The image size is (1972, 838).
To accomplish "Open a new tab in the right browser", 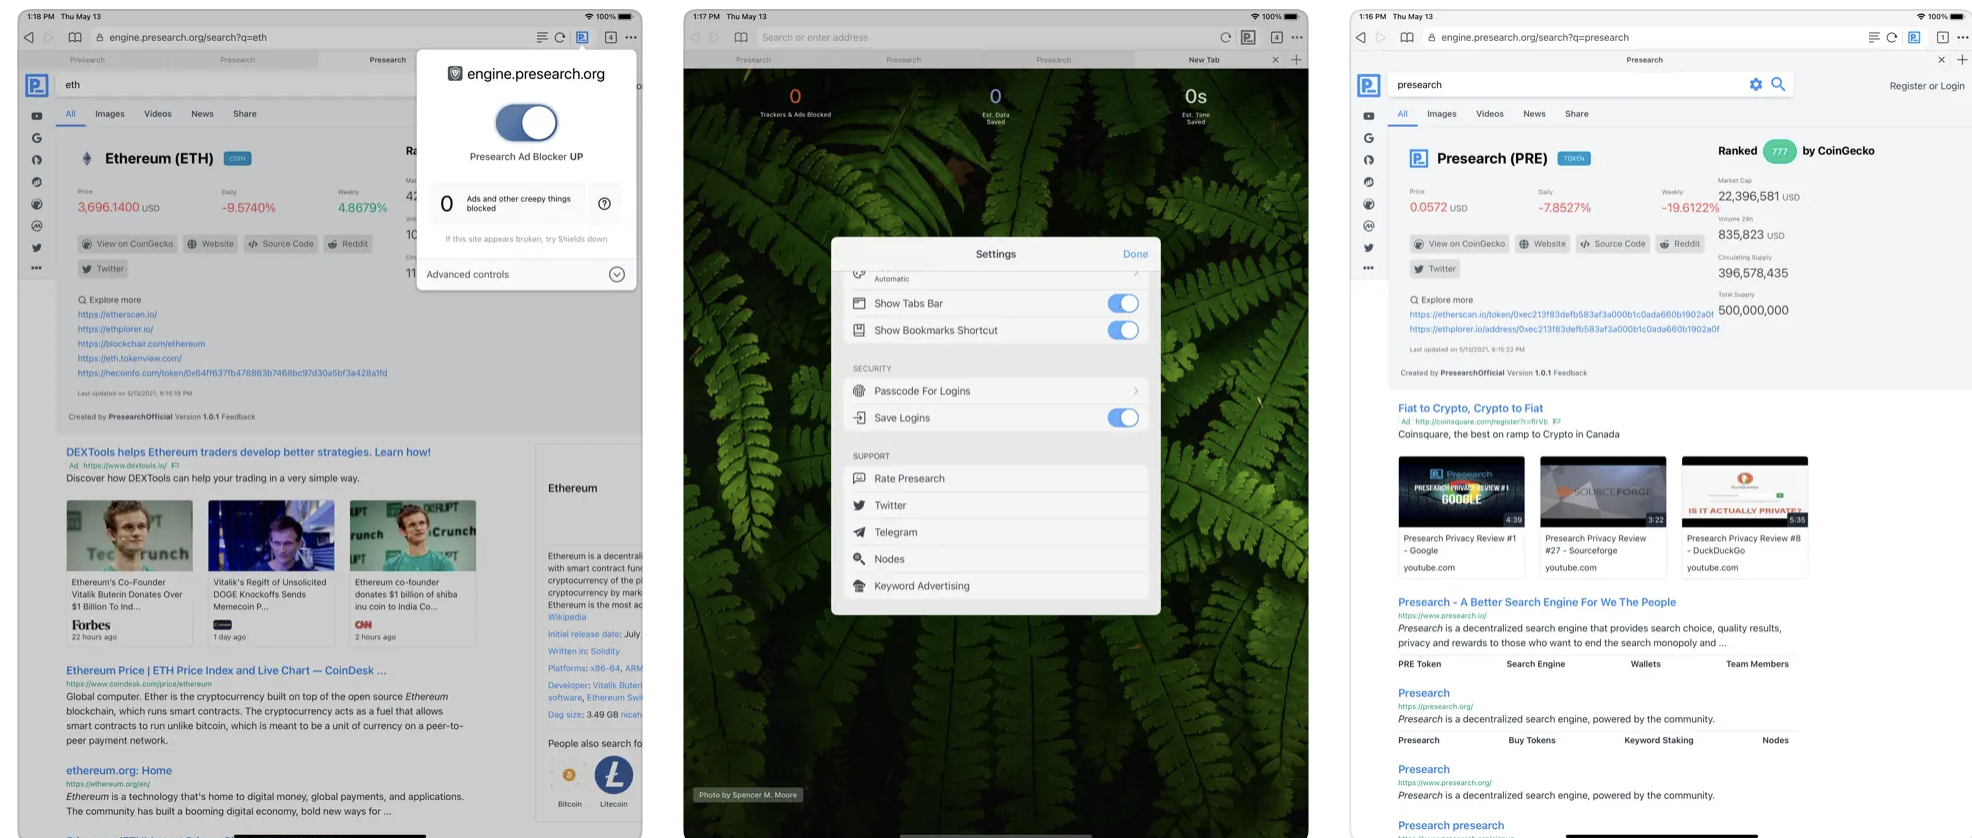I will pos(1962,60).
